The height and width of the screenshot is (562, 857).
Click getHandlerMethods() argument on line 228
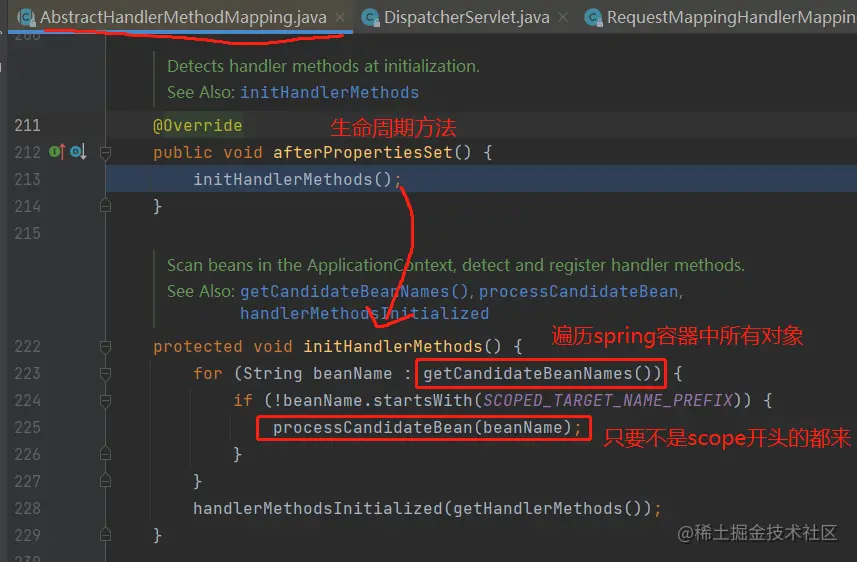pyautogui.click(x=547, y=508)
